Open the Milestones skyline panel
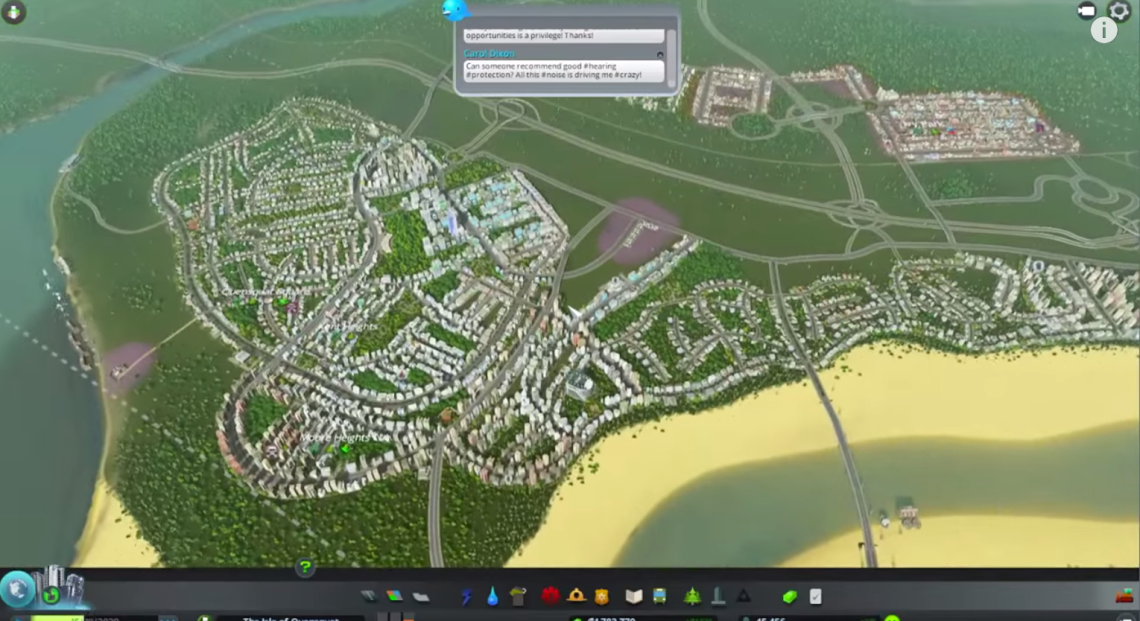Screen dimensions: 1140x621 point(64,585)
